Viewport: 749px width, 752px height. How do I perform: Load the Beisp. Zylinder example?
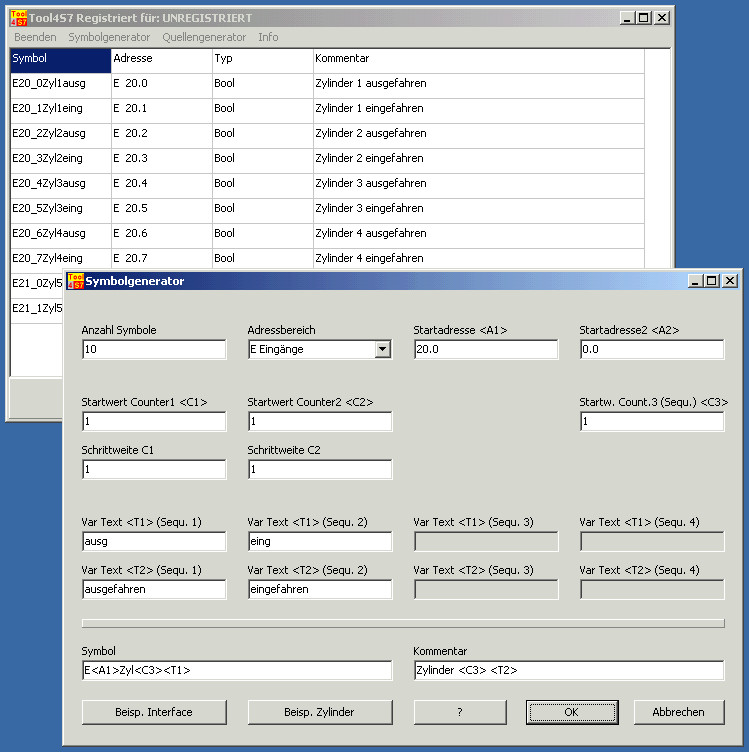click(319, 712)
